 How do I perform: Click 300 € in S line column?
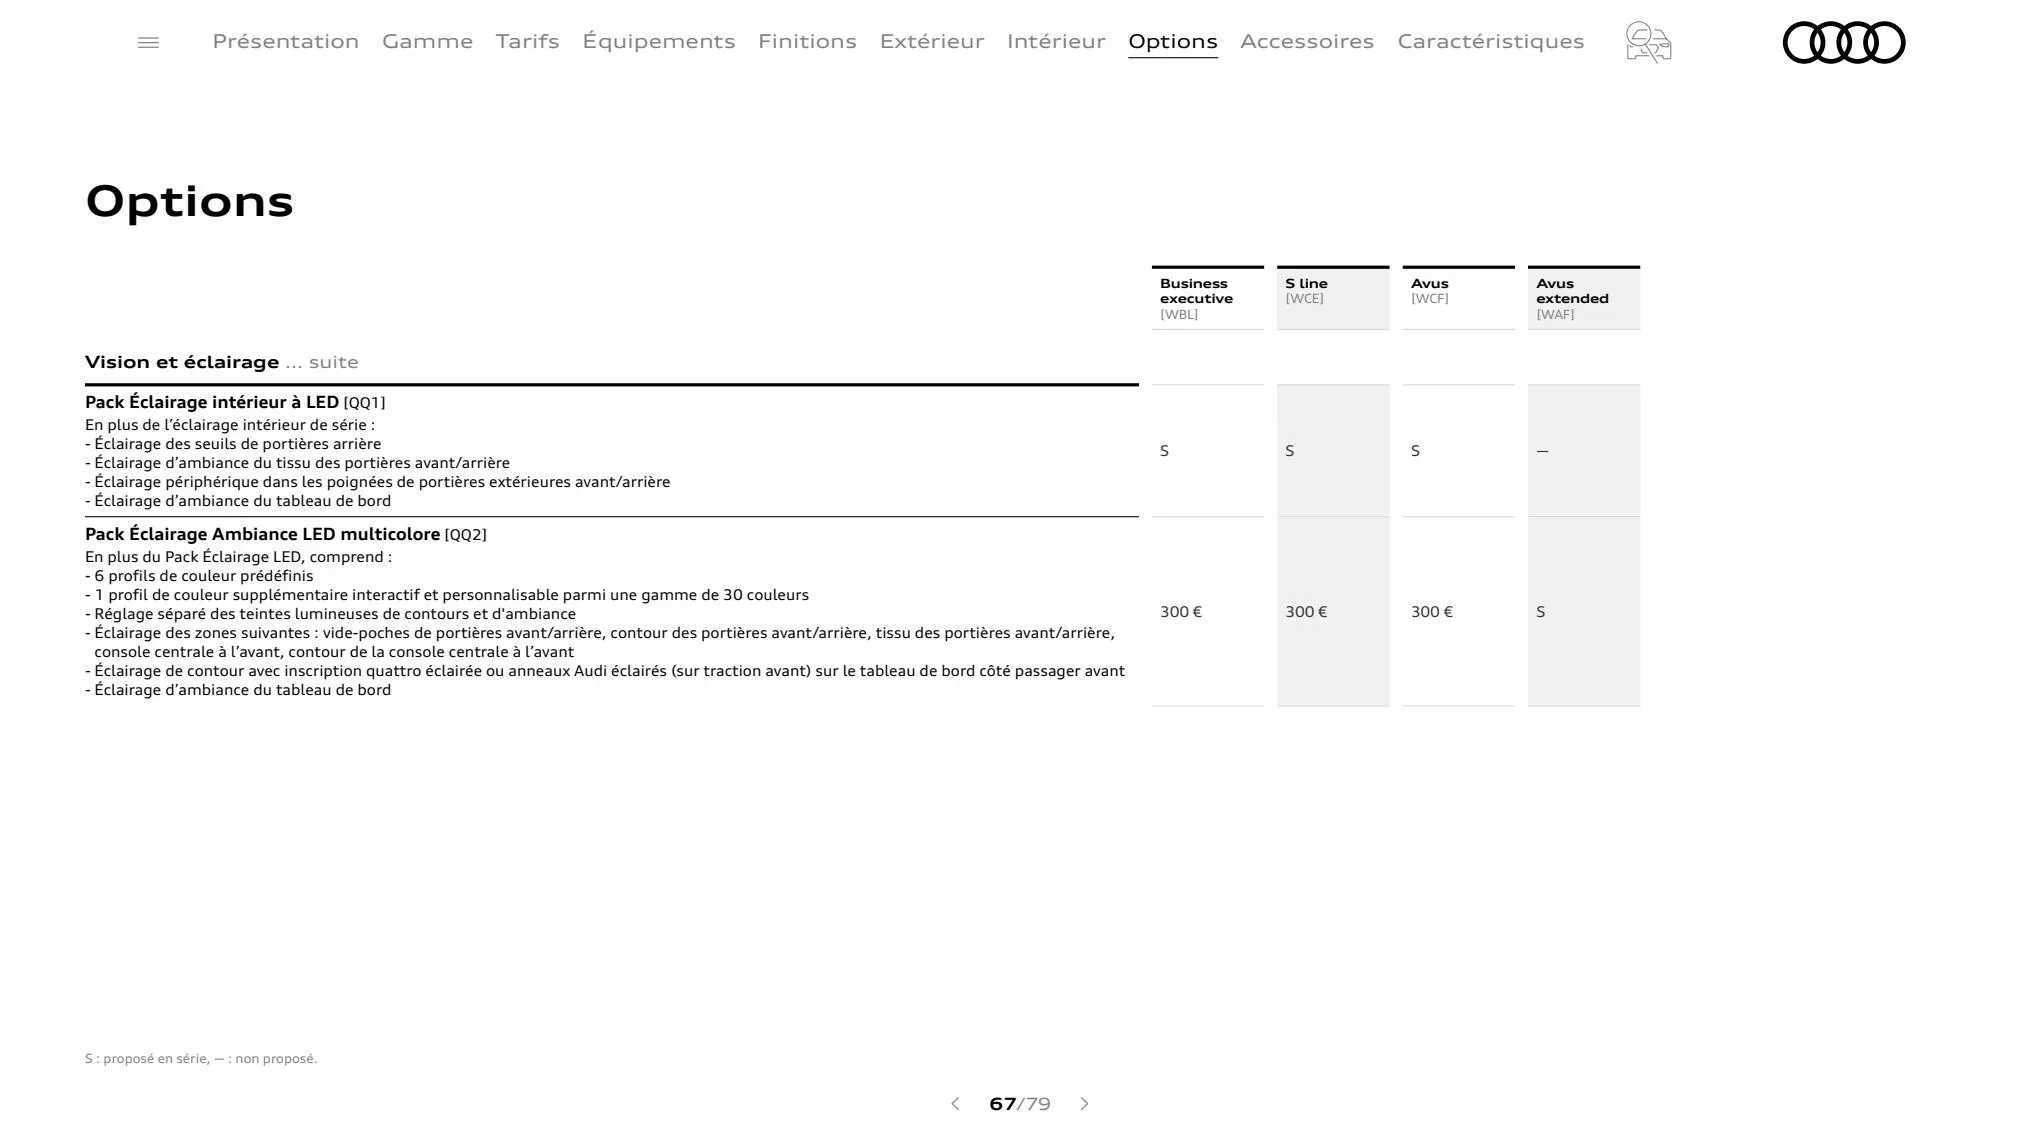pyautogui.click(x=1306, y=612)
